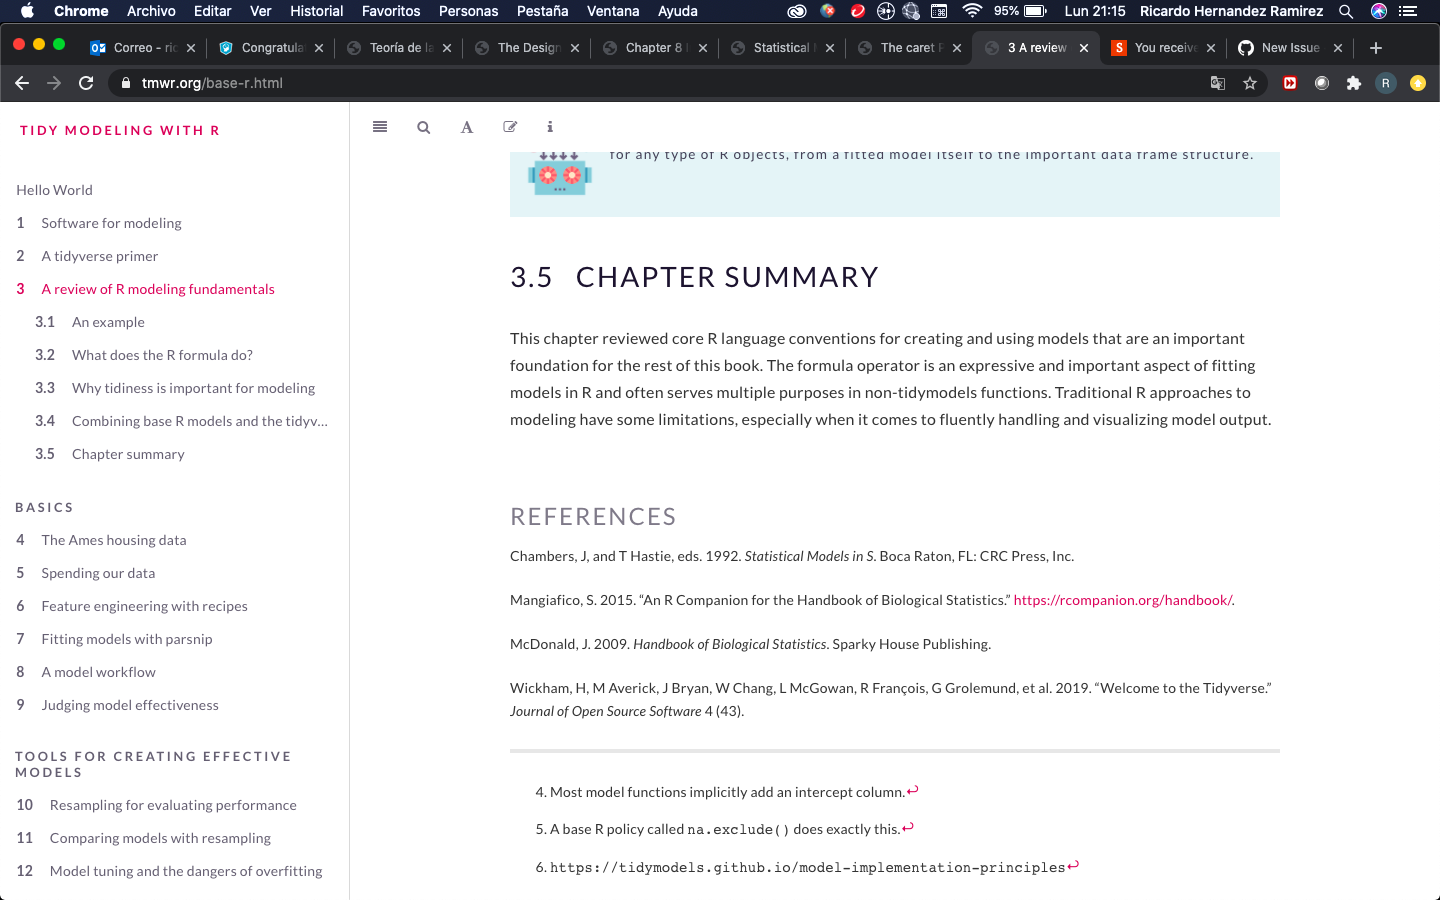Open the Ventana menu

pyautogui.click(x=613, y=11)
